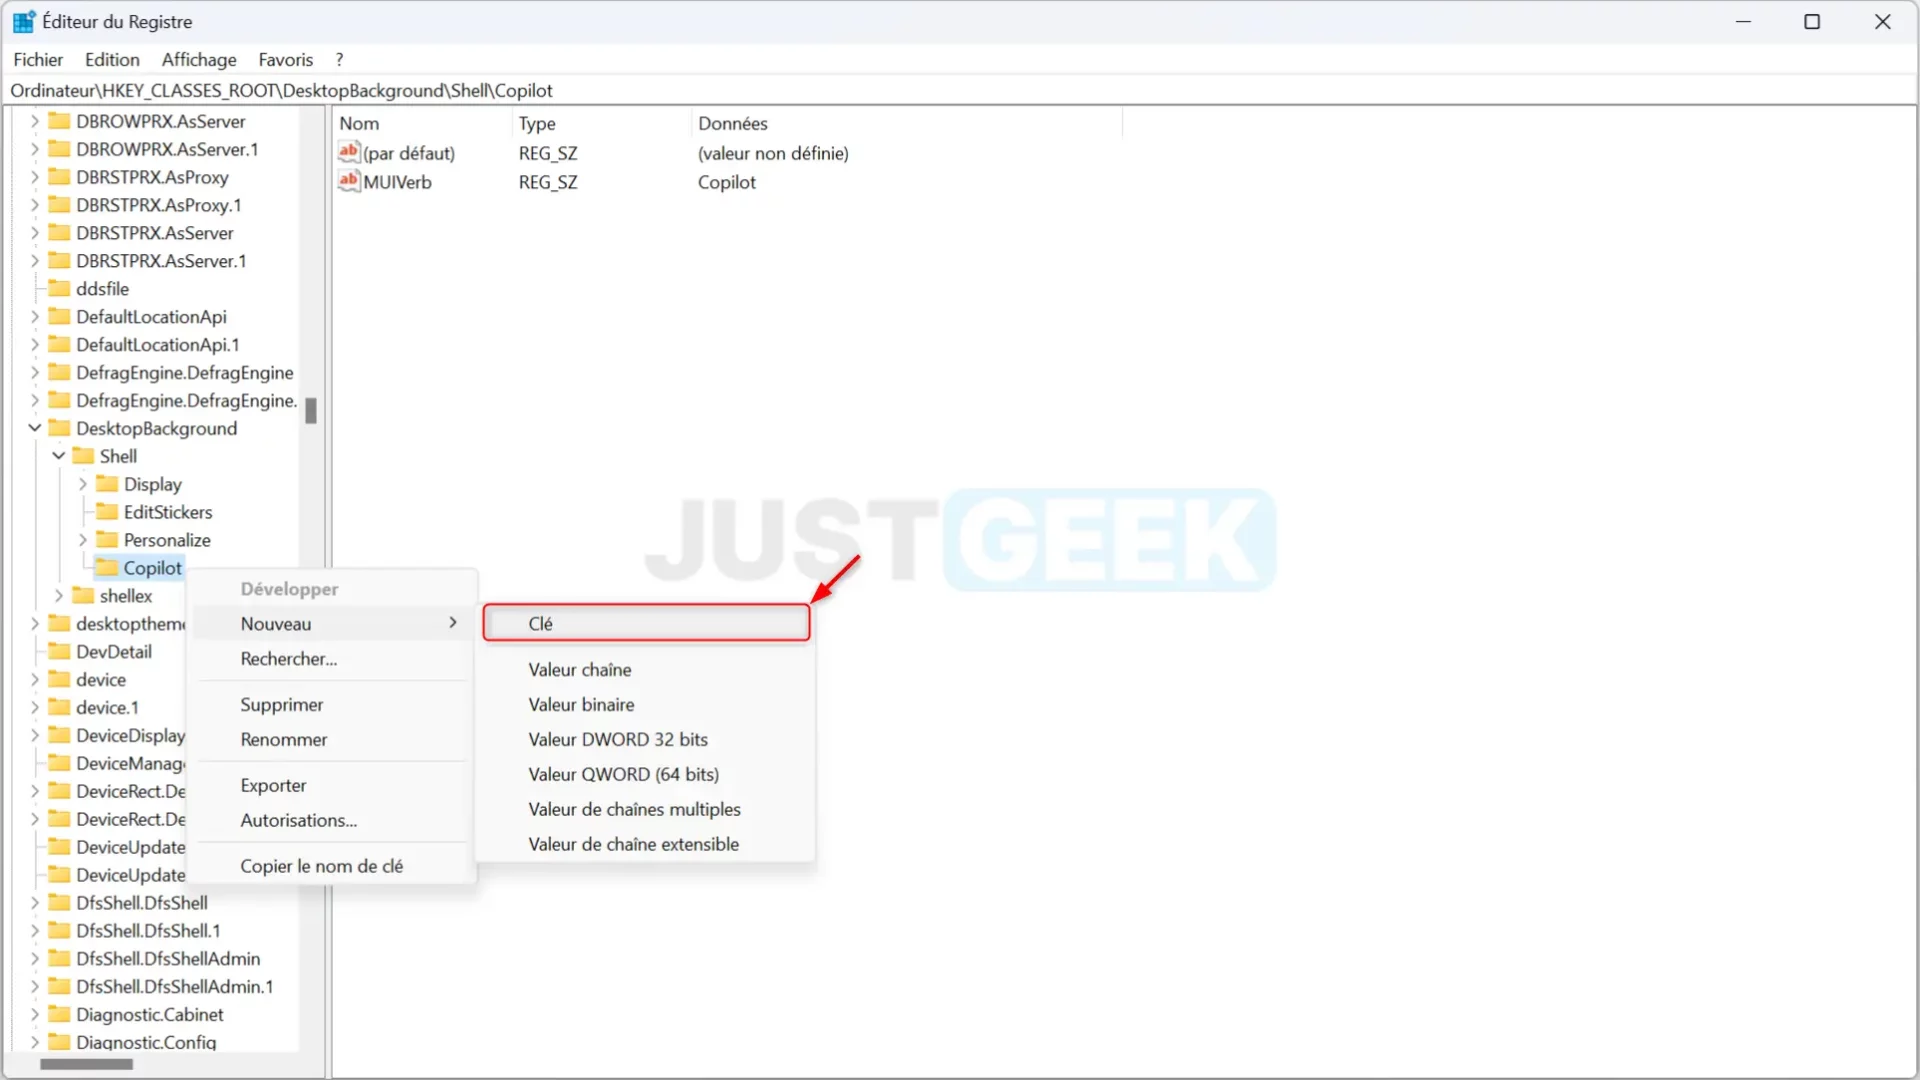Click Affichage menu item

[198, 59]
